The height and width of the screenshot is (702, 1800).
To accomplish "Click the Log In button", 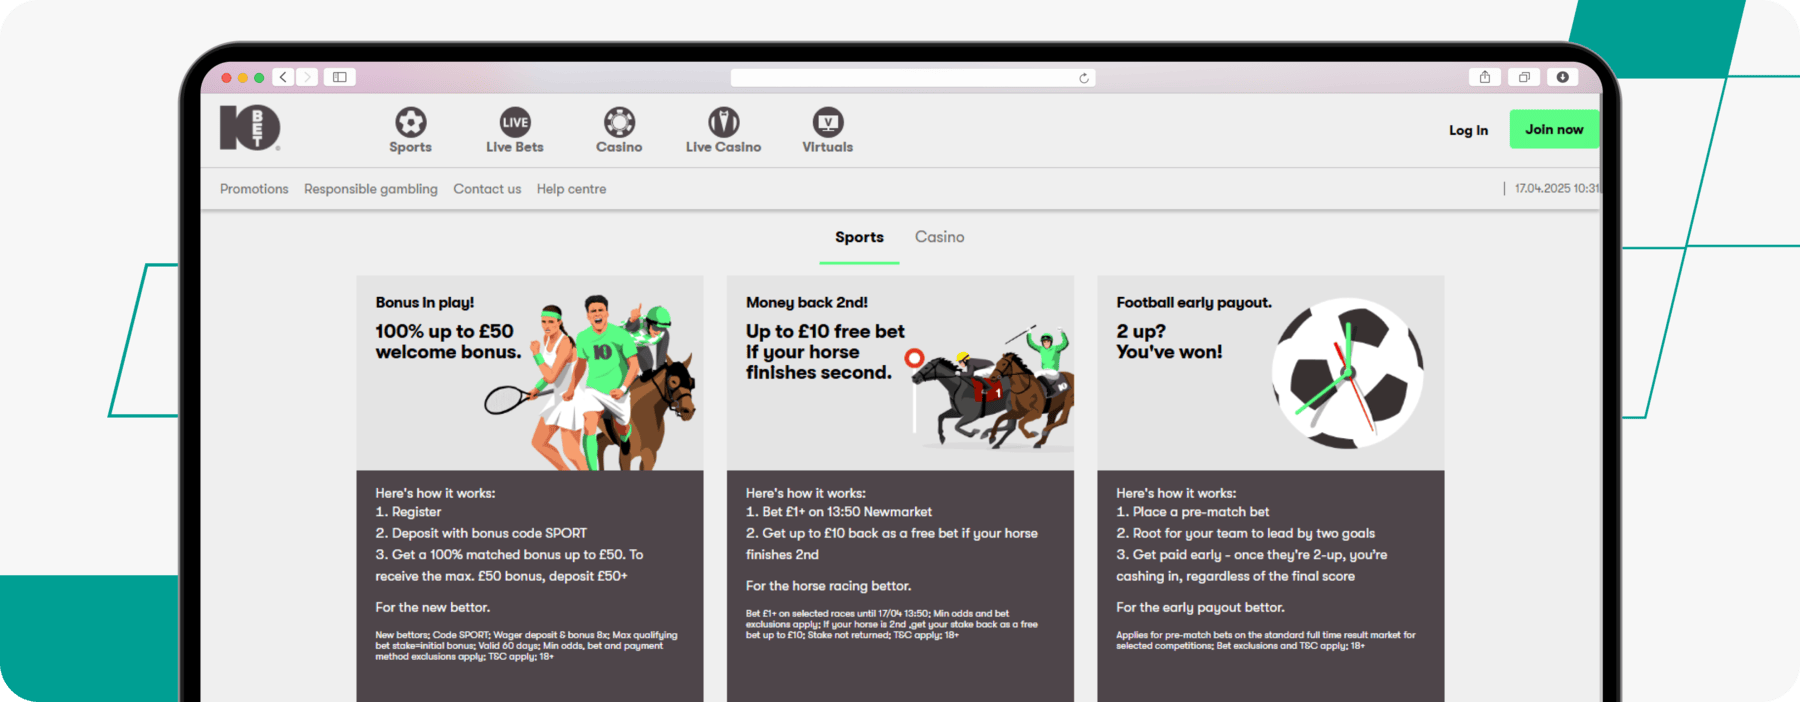I will pos(1468,130).
